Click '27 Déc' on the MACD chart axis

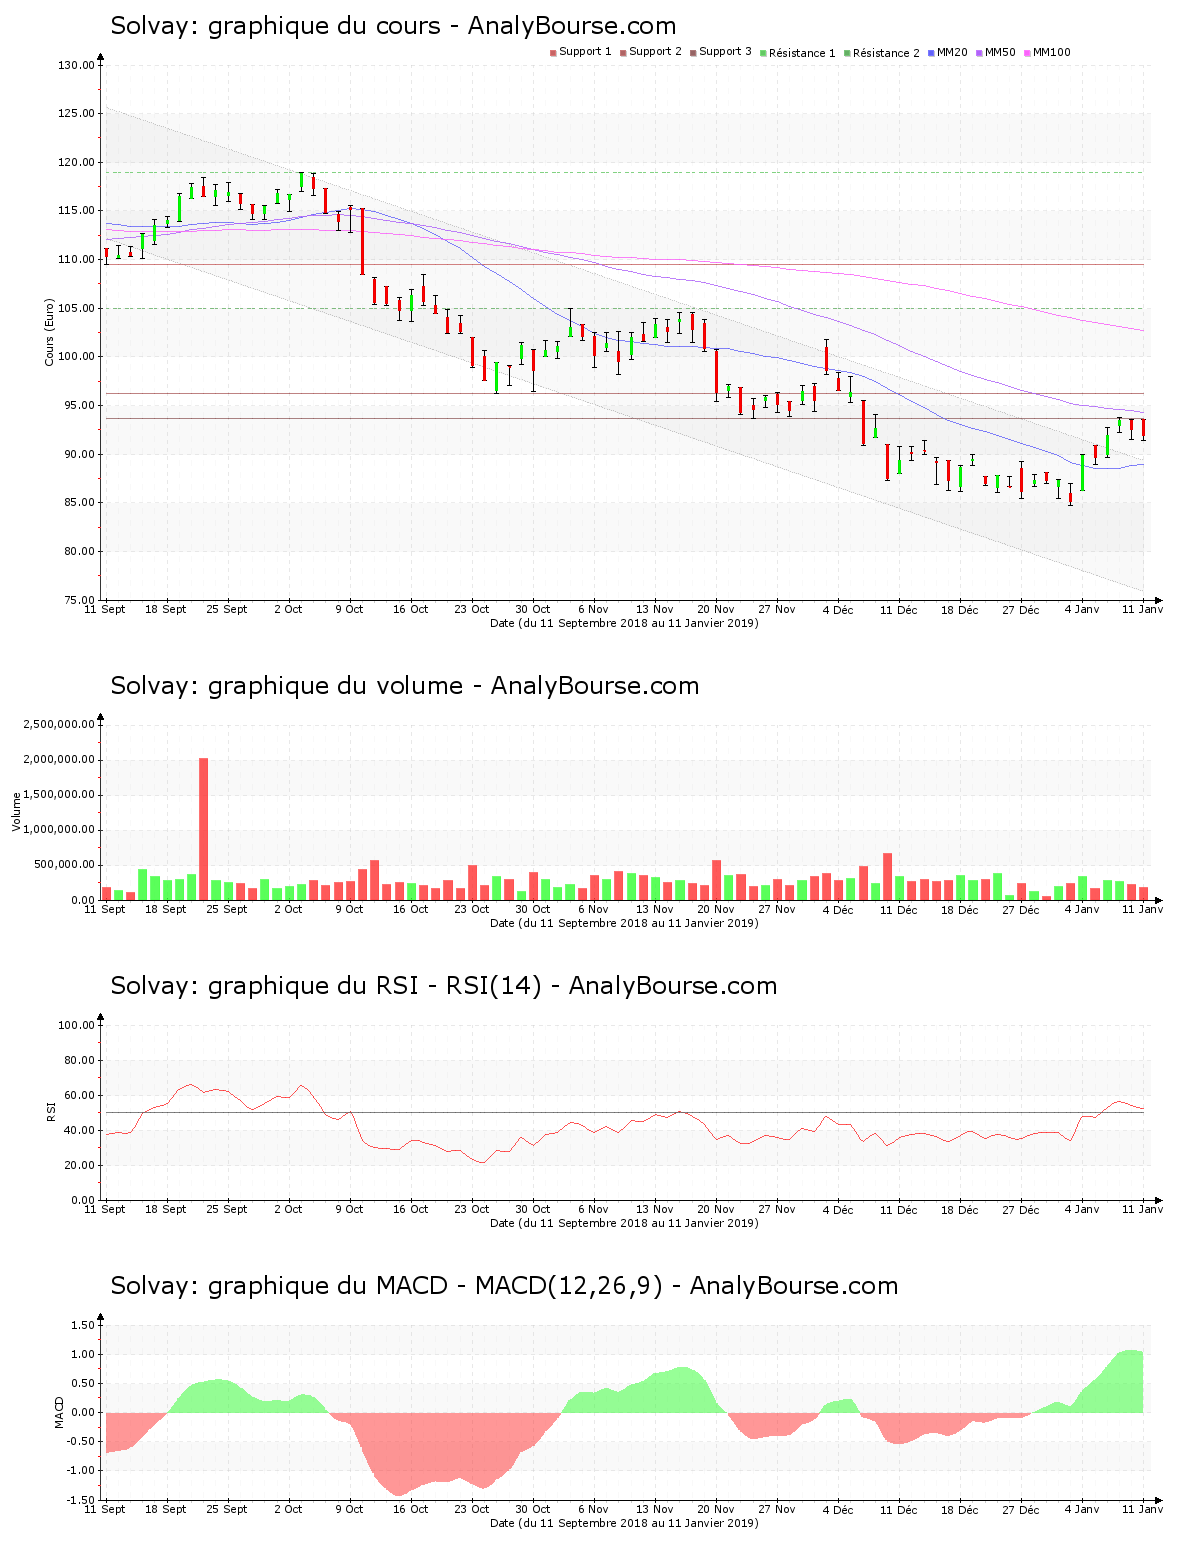pos(1021,1509)
